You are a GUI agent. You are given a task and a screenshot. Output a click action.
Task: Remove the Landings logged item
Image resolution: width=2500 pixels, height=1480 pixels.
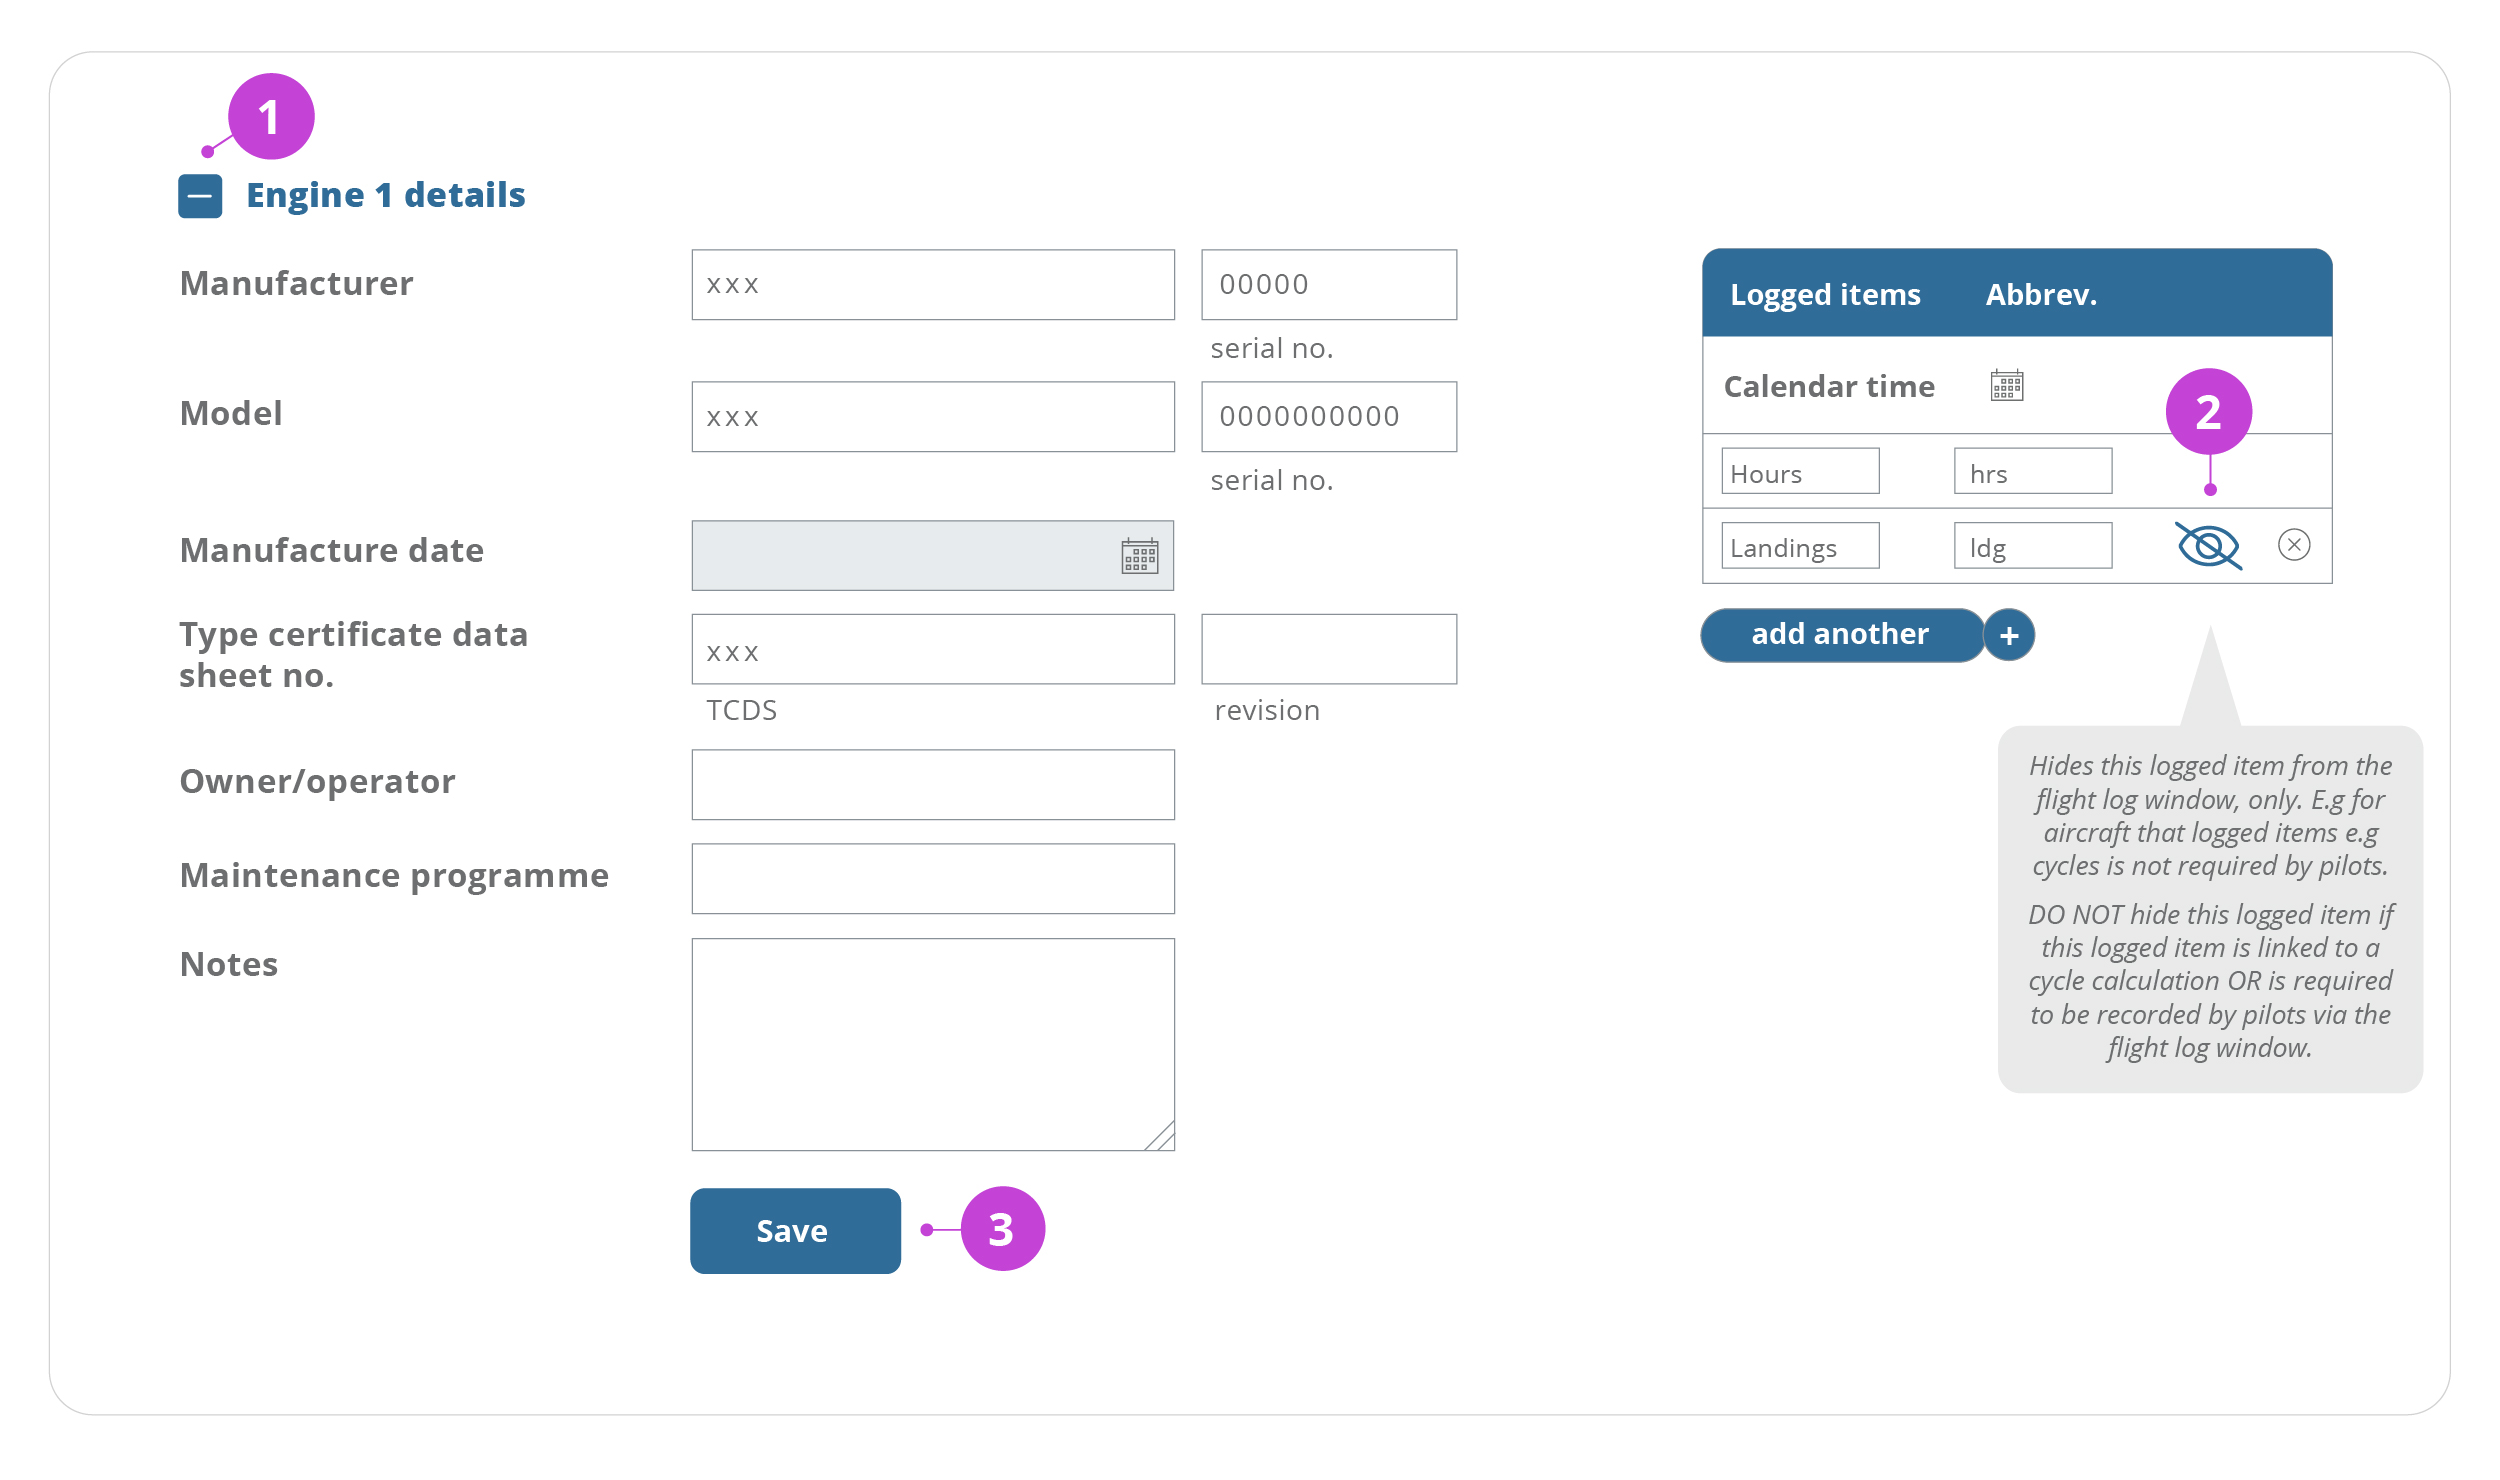point(2294,545)
